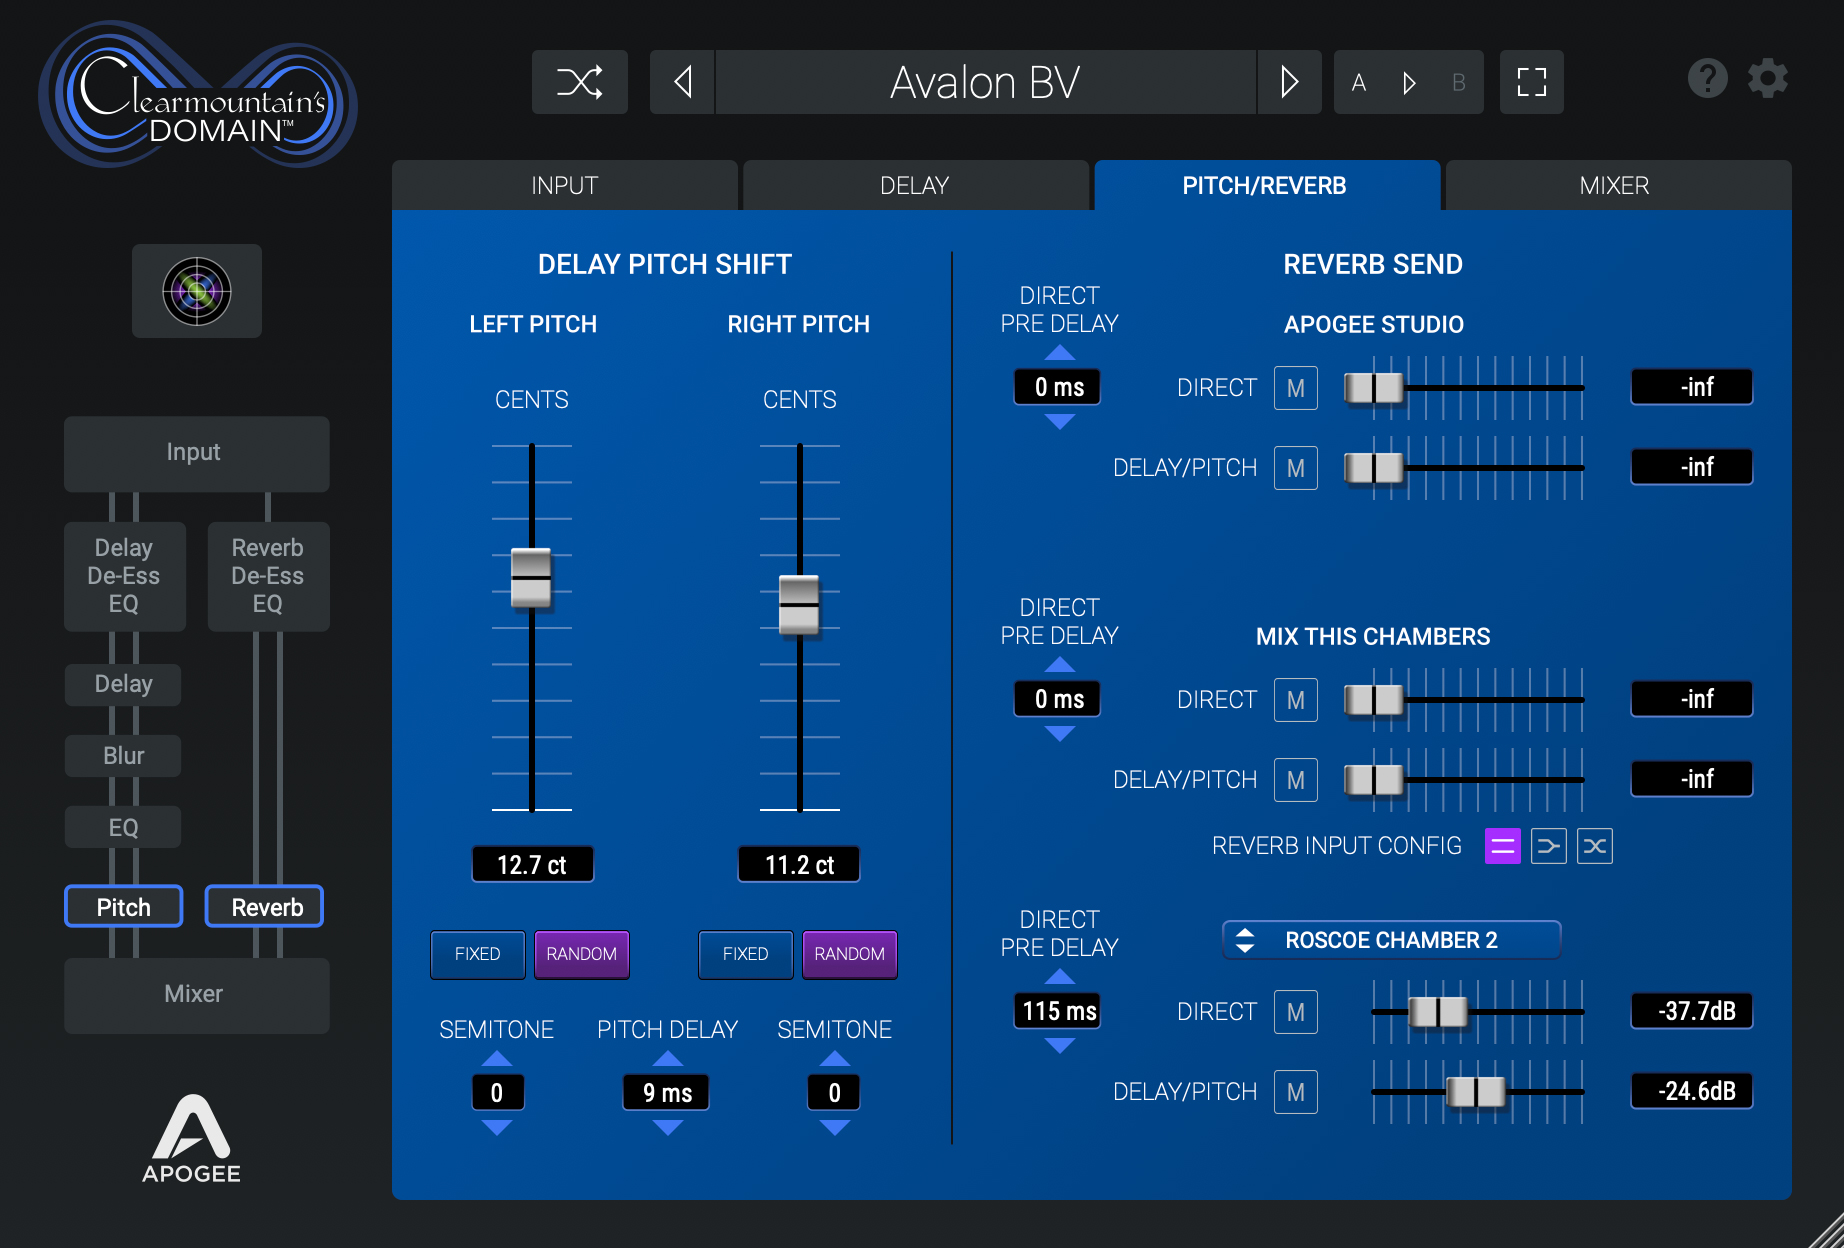Image resolution: width=1844 pixels, height=1248 pixels.
Task: Select the Pitch module in the signal chain
Action: 123,906
